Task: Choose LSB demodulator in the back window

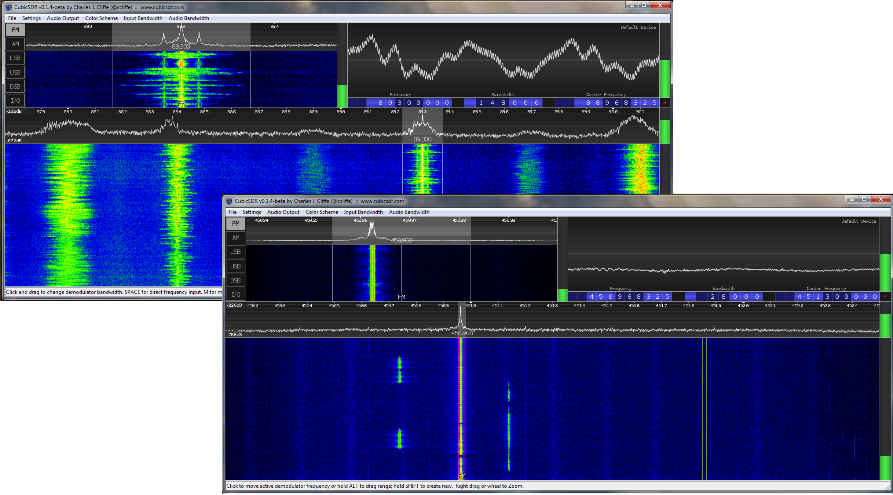Action: [15, 58]
